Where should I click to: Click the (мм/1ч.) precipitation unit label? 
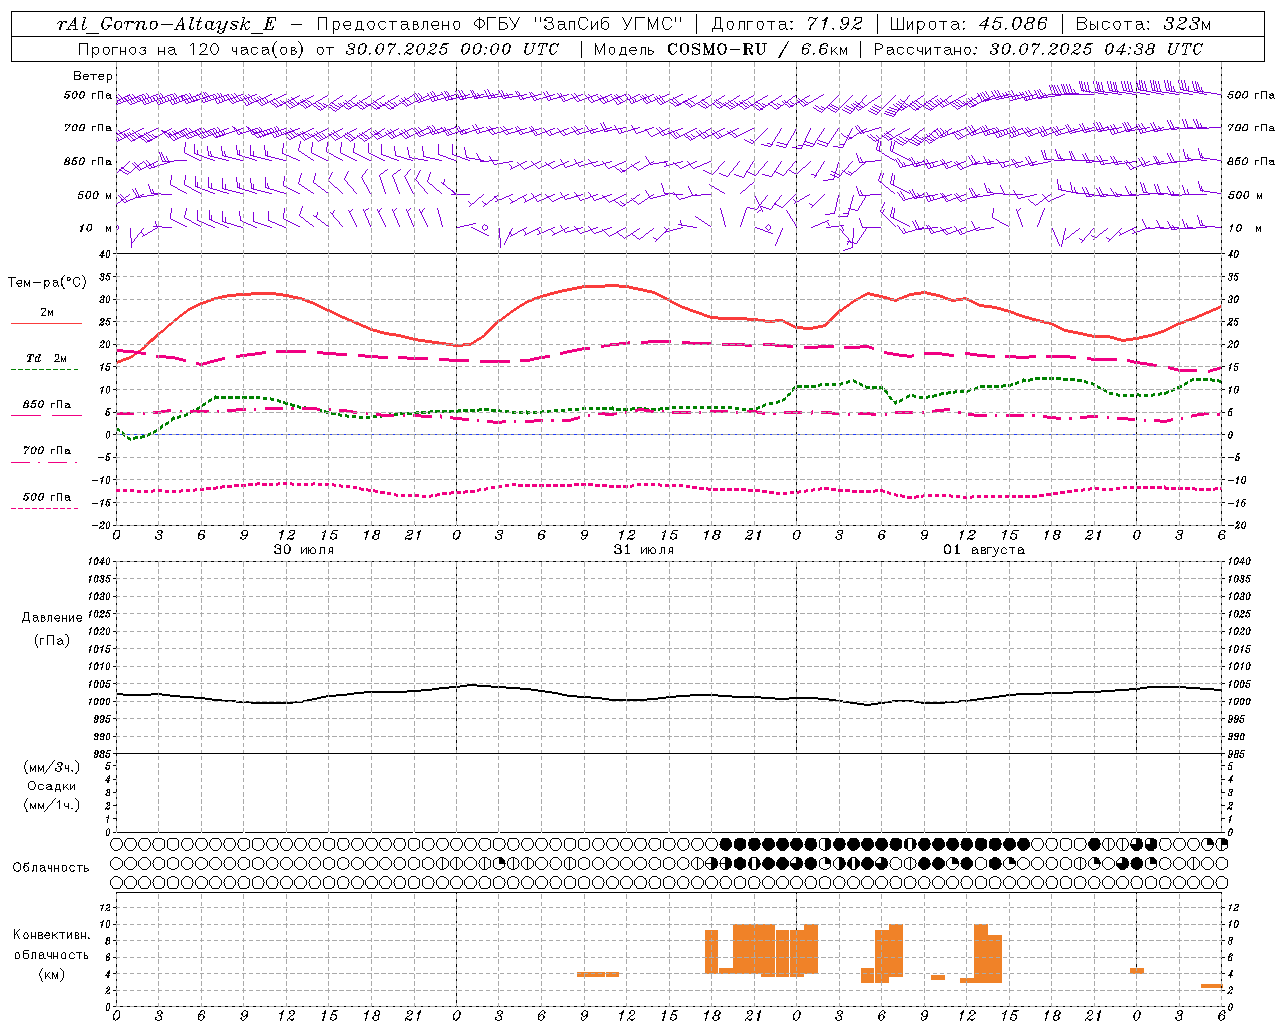tap(52, 805)
